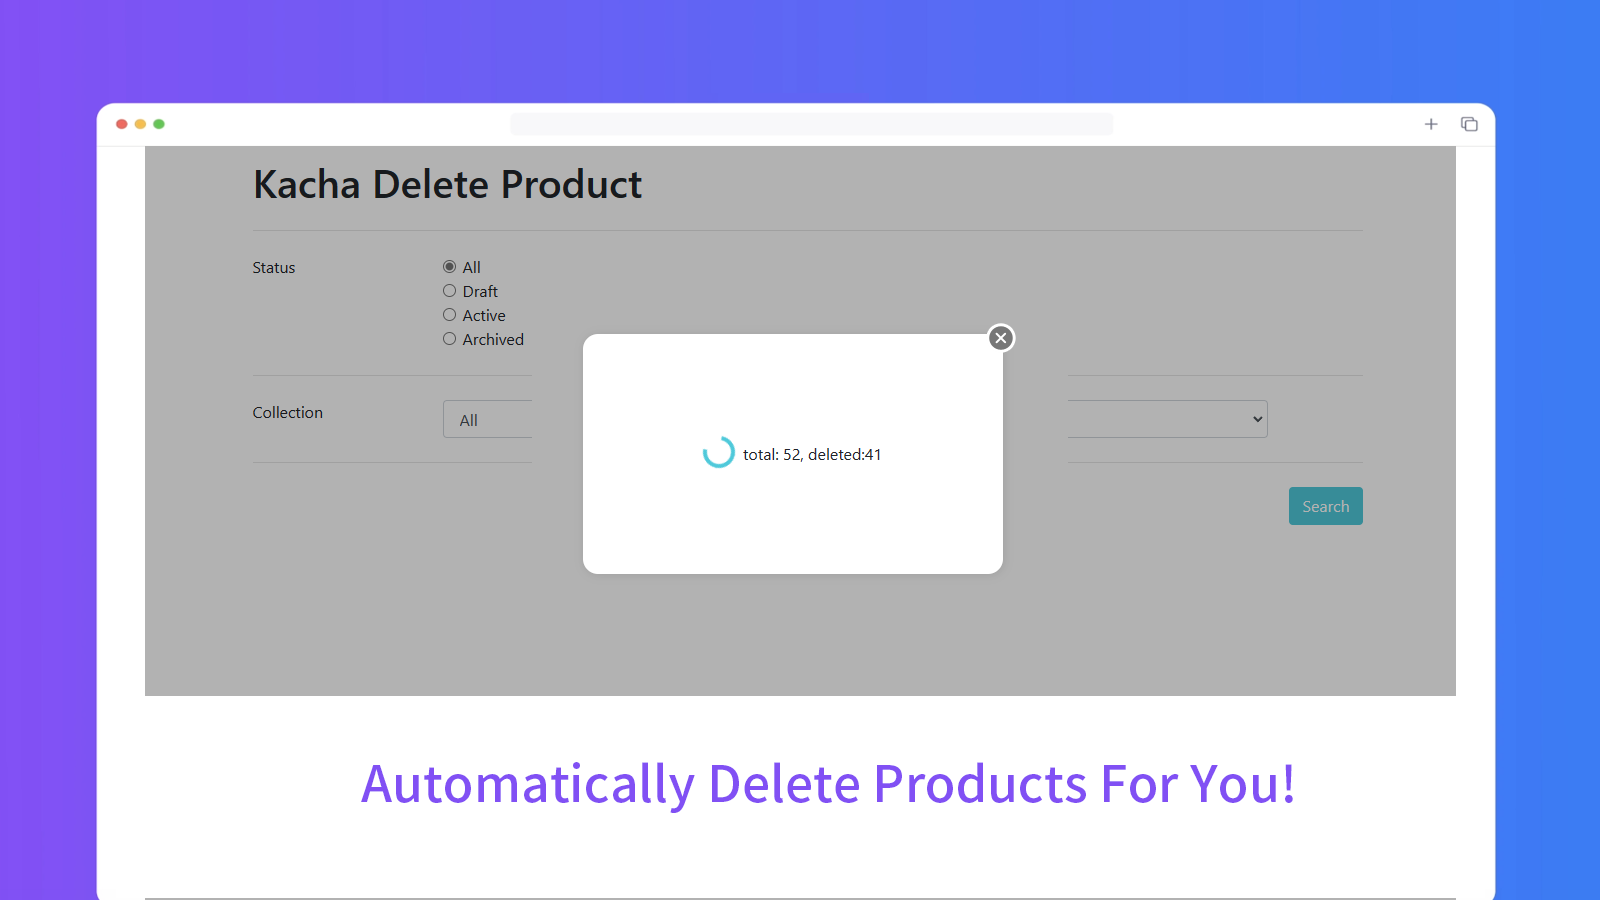
Task: Click the "Kacha Delete Product" heading
Action: click(447, 185)
